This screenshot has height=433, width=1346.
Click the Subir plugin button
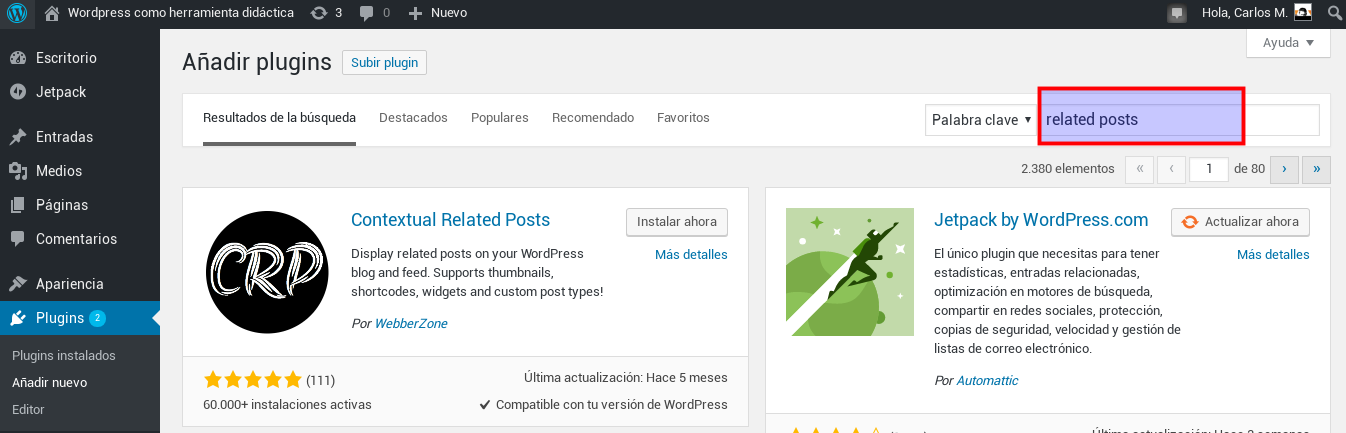pos(384,62)
